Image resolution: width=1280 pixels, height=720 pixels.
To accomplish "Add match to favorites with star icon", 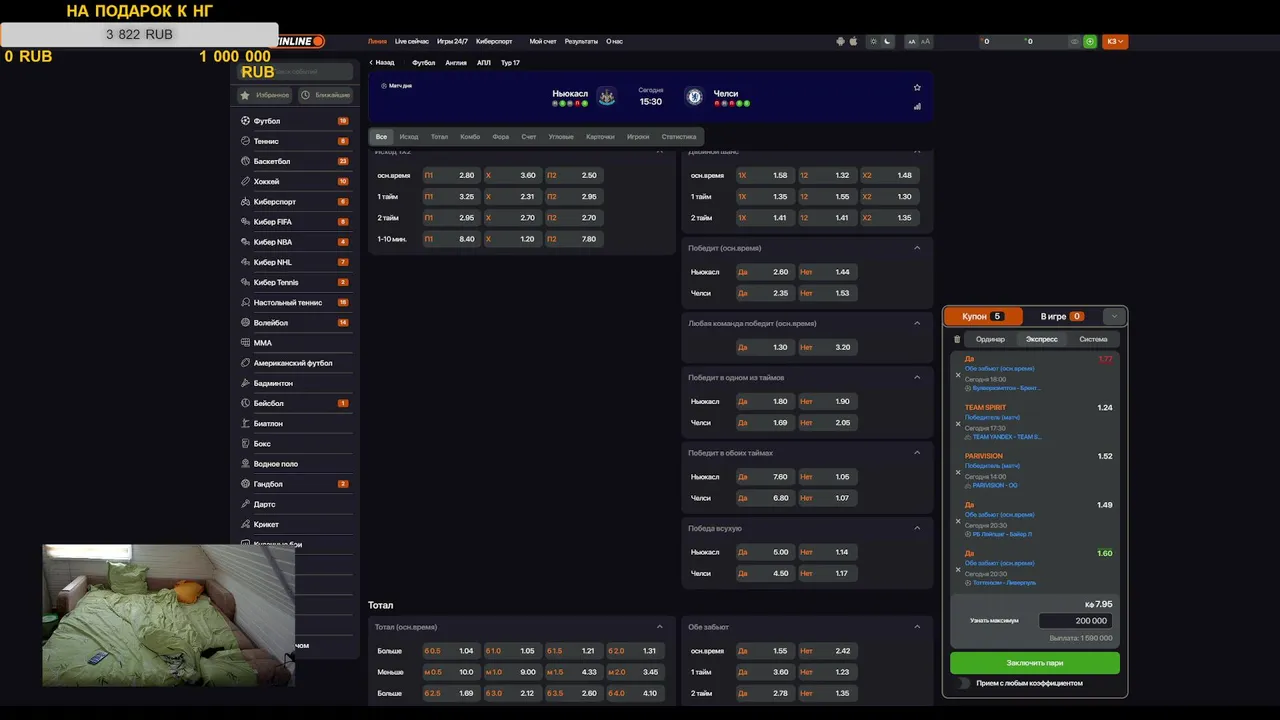I will coord(917,87).
